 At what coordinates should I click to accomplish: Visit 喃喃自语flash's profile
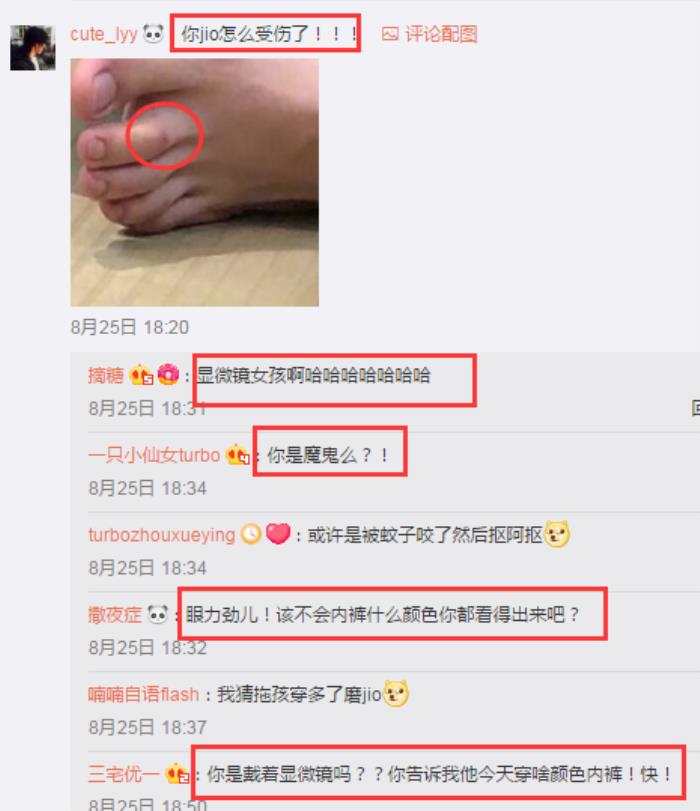pos(143,694)
